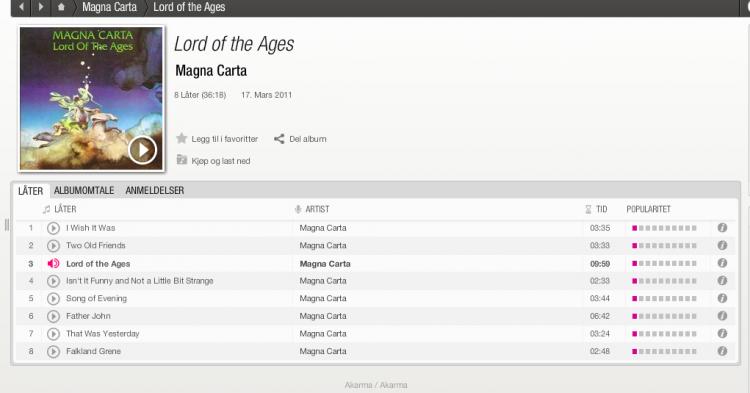Sort by POPULARITET column header
The height and width of the screenshot is (393, 750).
coord(648,209)
